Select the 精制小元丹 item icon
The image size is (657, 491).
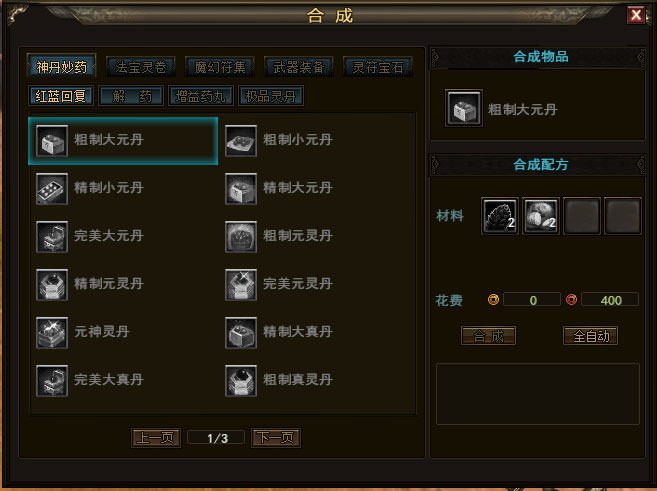pos(52,189)
